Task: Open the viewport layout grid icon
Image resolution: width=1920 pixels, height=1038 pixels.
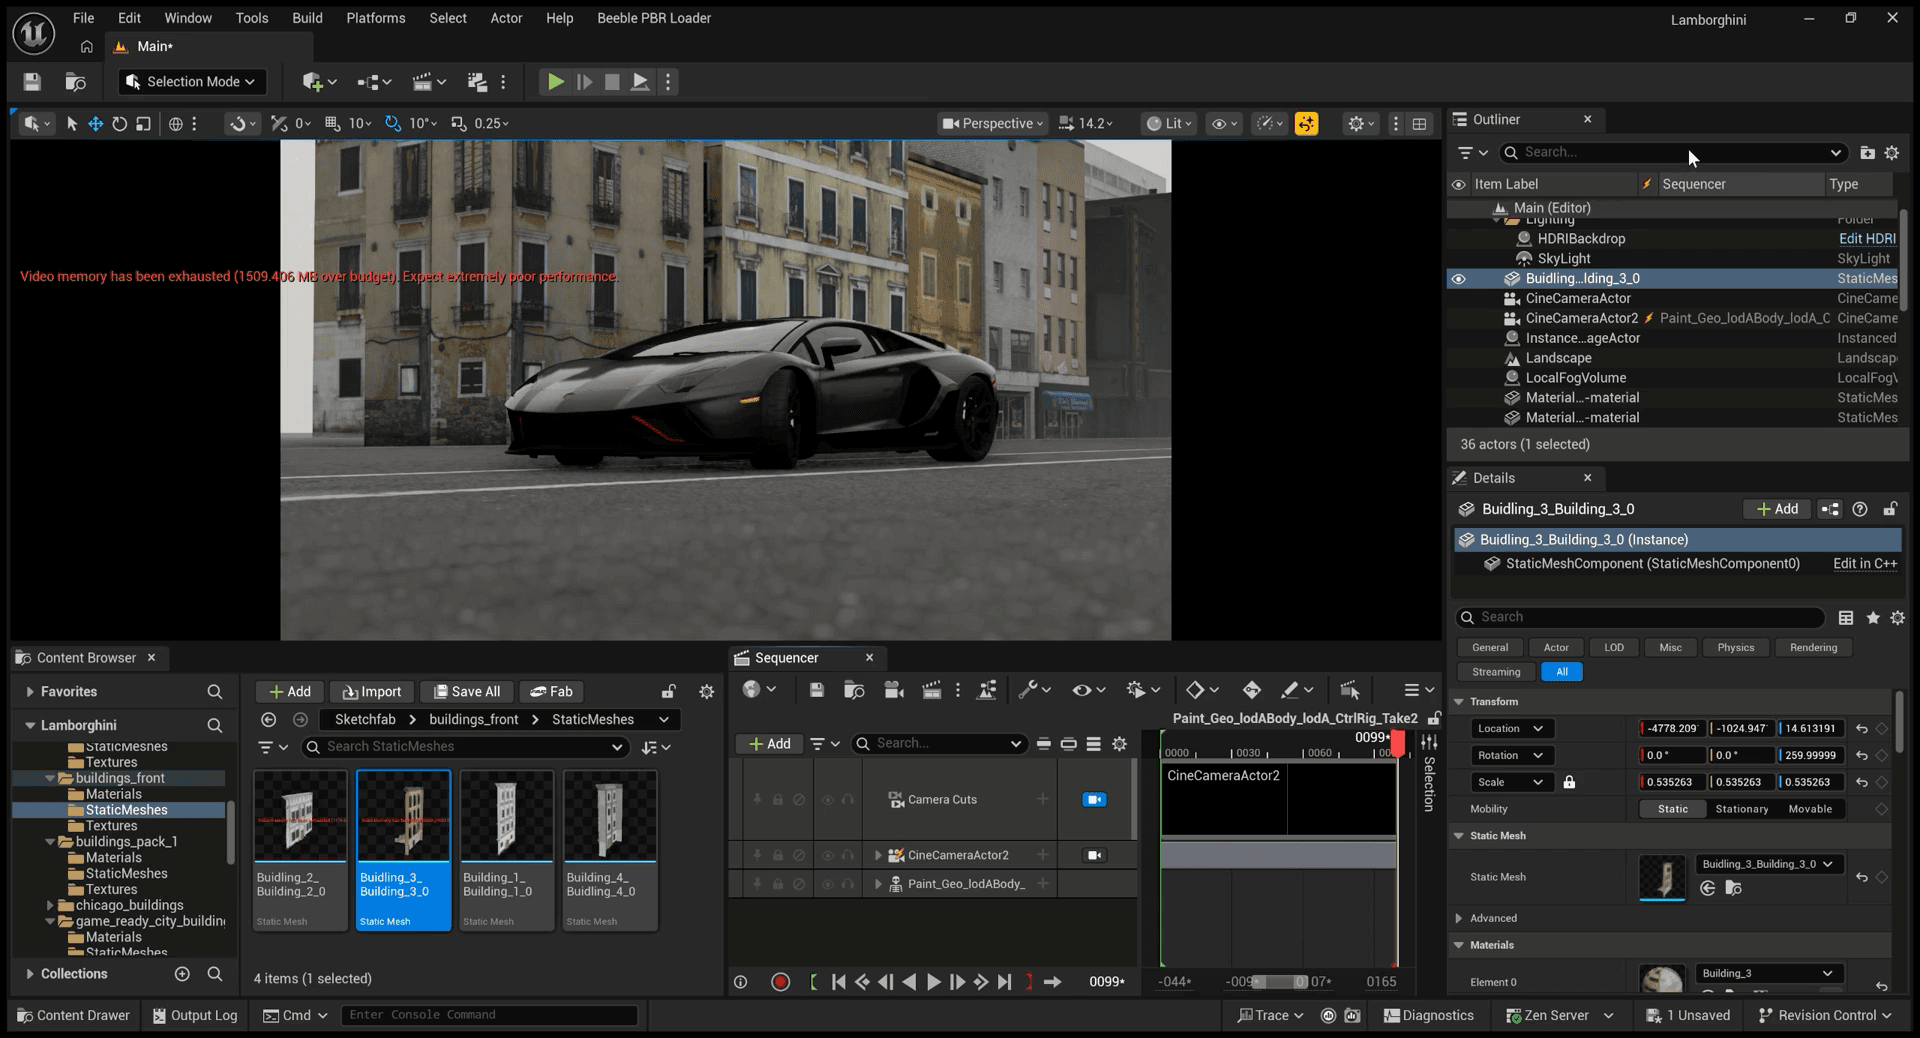Action: pos(1419,124)
